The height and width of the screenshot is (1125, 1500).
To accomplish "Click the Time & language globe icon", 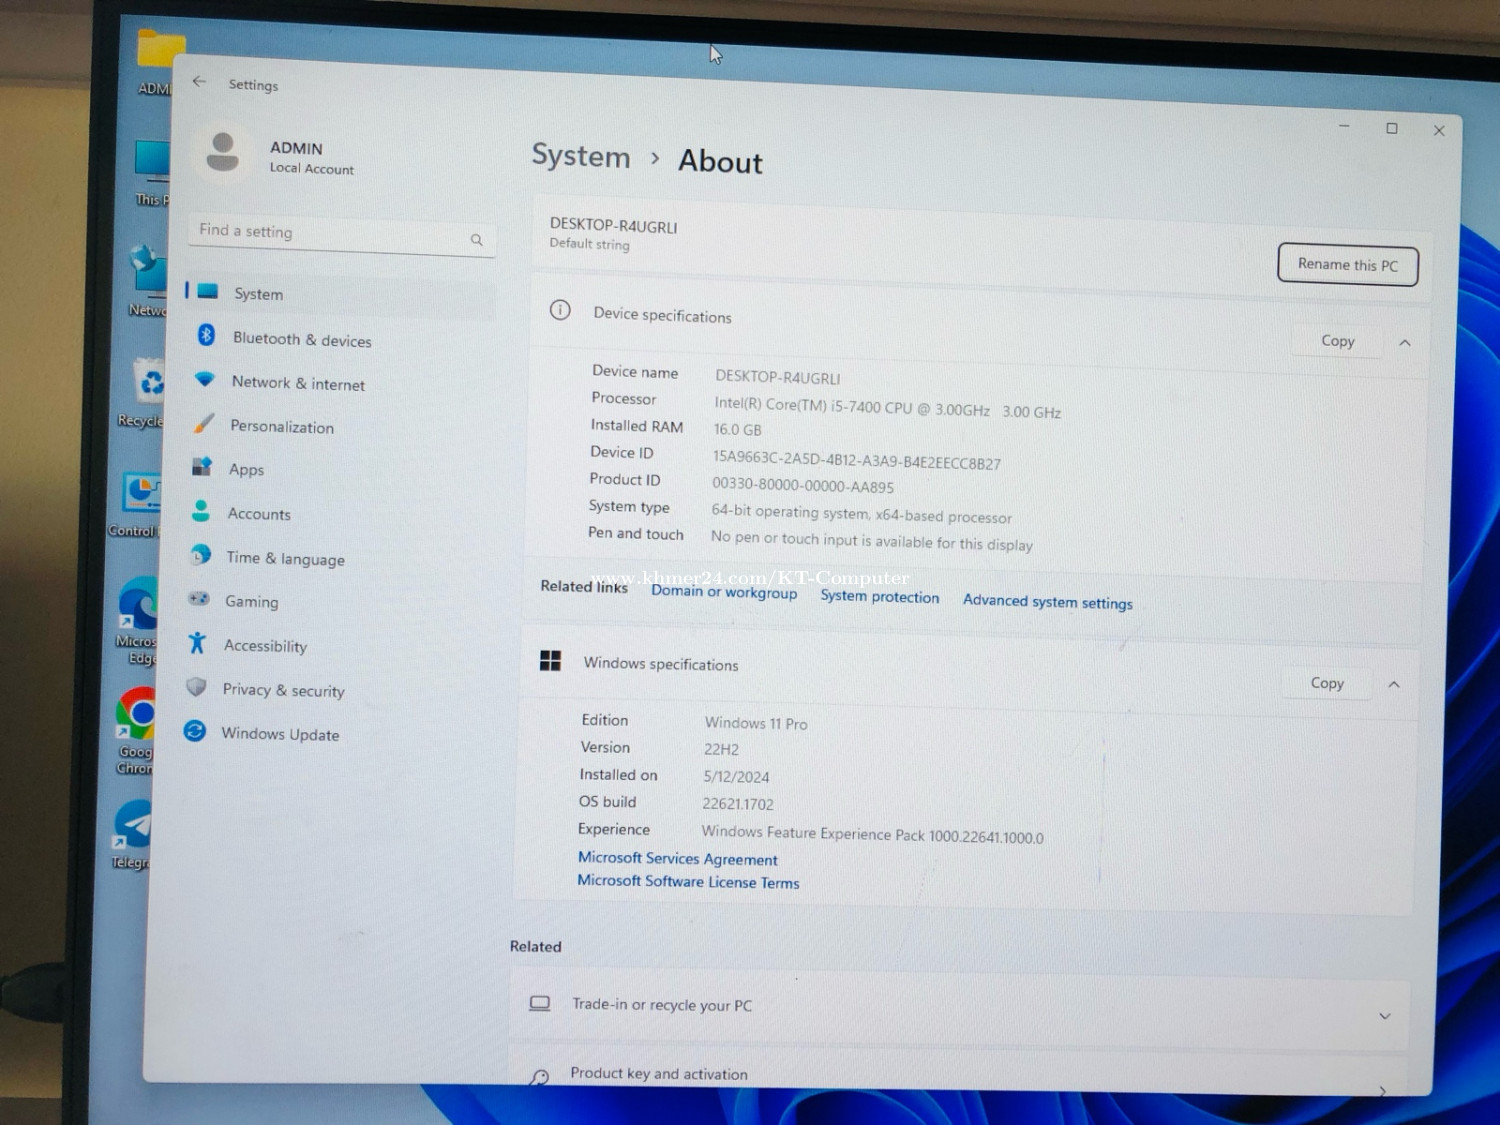I will coord(200,555).
